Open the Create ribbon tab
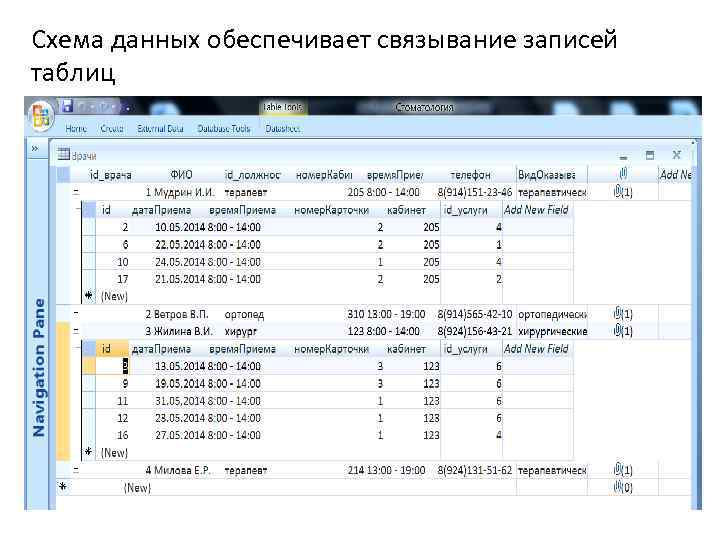The width and height of the screenshot is (720, 540). pos(112,129)
